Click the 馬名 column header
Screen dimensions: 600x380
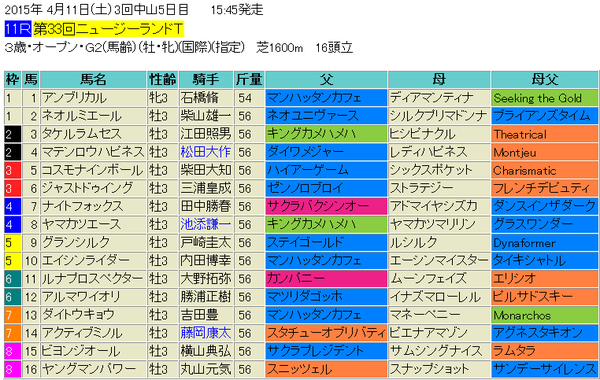coord(93,80)
